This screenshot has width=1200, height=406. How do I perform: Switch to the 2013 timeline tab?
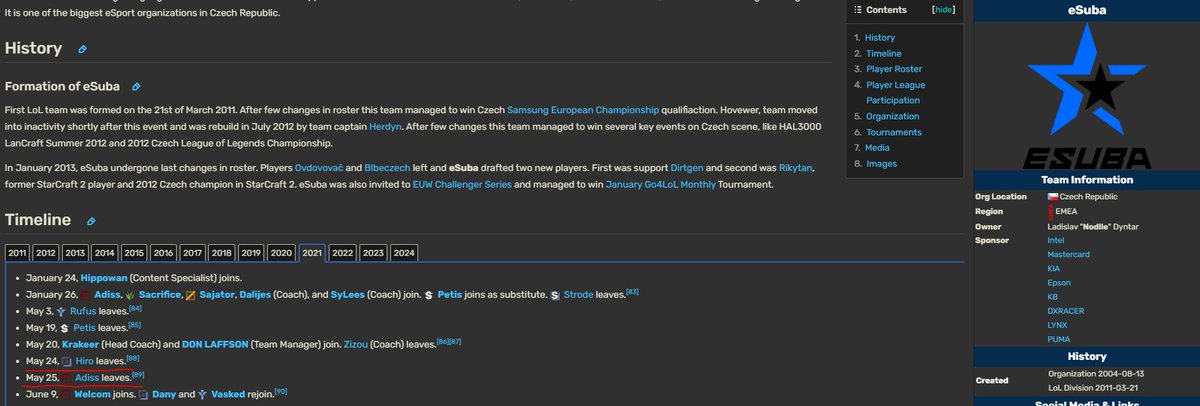(76, 253)
